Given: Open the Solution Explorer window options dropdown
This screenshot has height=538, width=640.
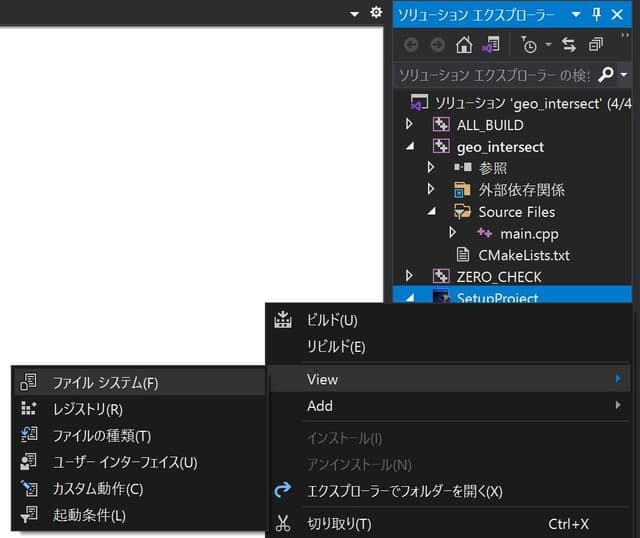Looking at the screenshot, I should (x=576, y=14).
